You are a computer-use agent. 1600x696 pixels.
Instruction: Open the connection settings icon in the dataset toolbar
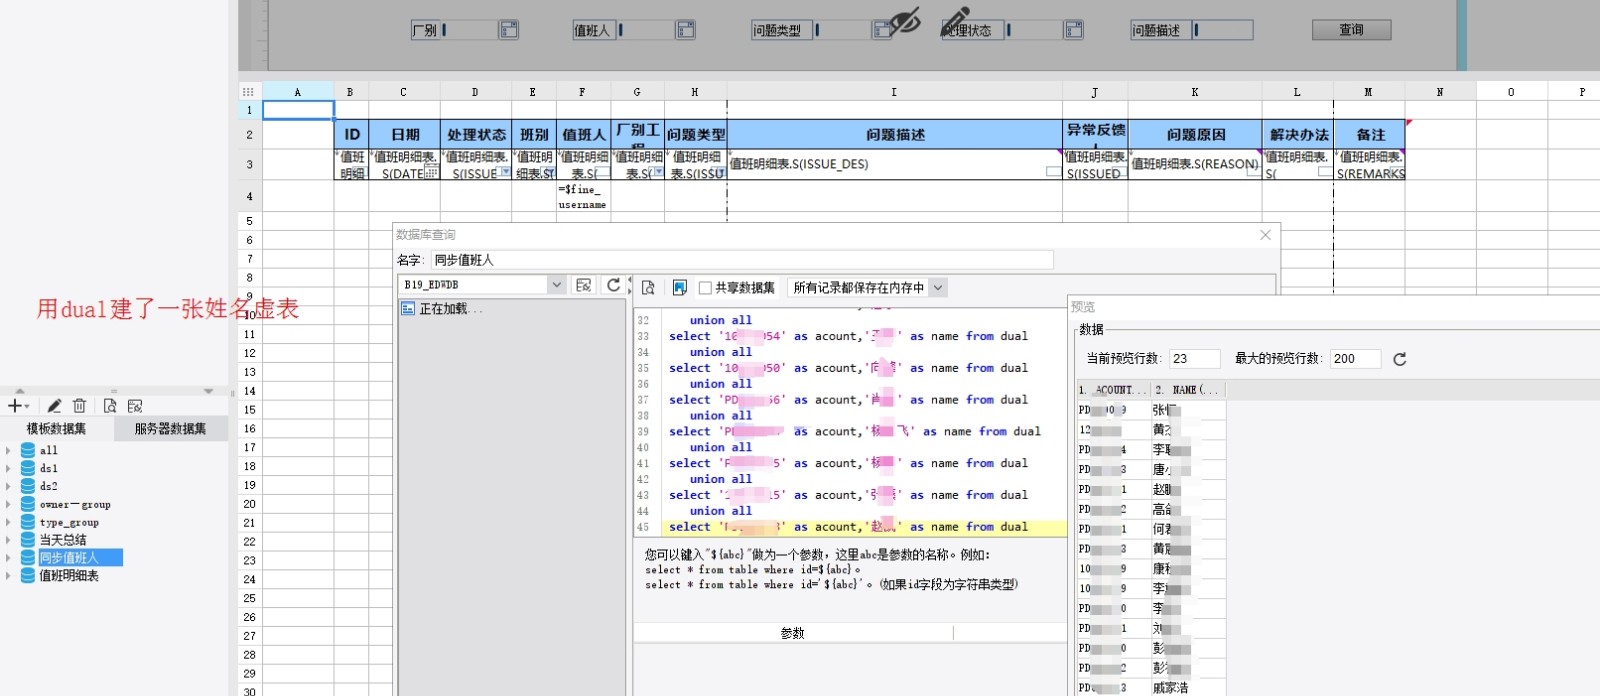coord(135,406)
